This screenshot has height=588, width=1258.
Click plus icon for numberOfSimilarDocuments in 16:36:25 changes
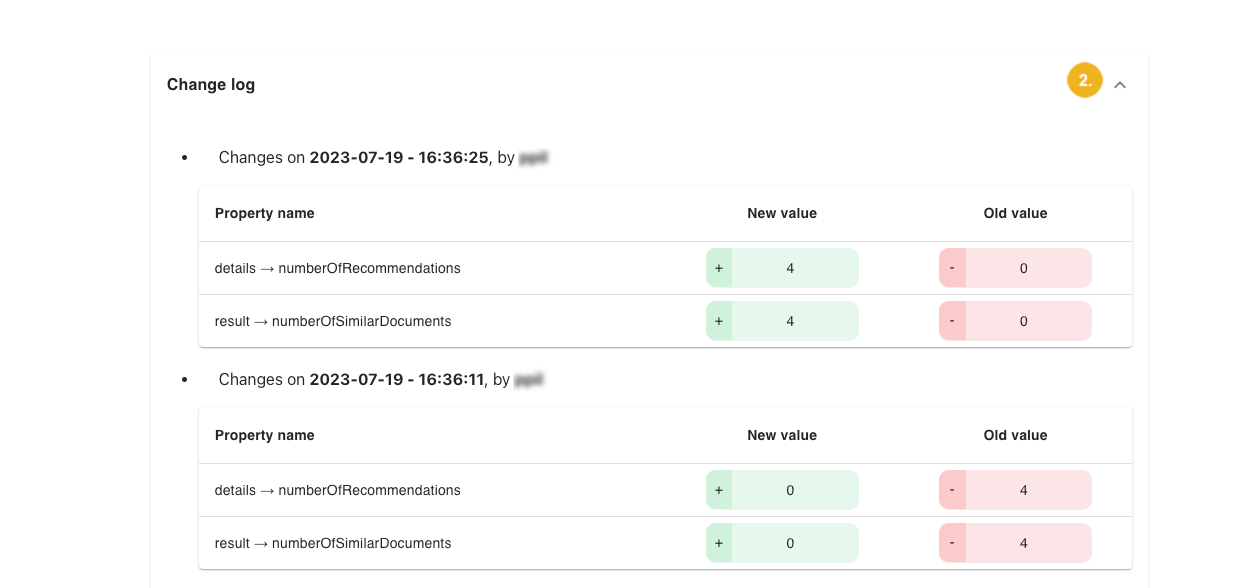click(719, 321)
